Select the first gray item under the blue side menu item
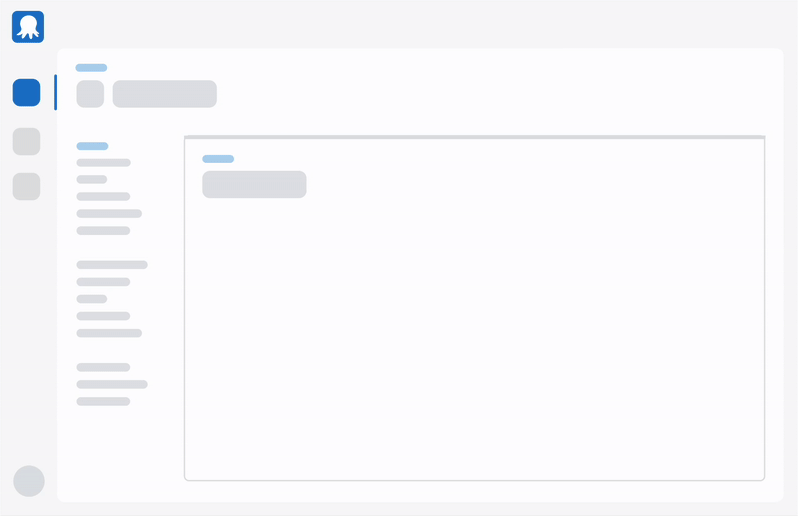 tap(103, 163)
